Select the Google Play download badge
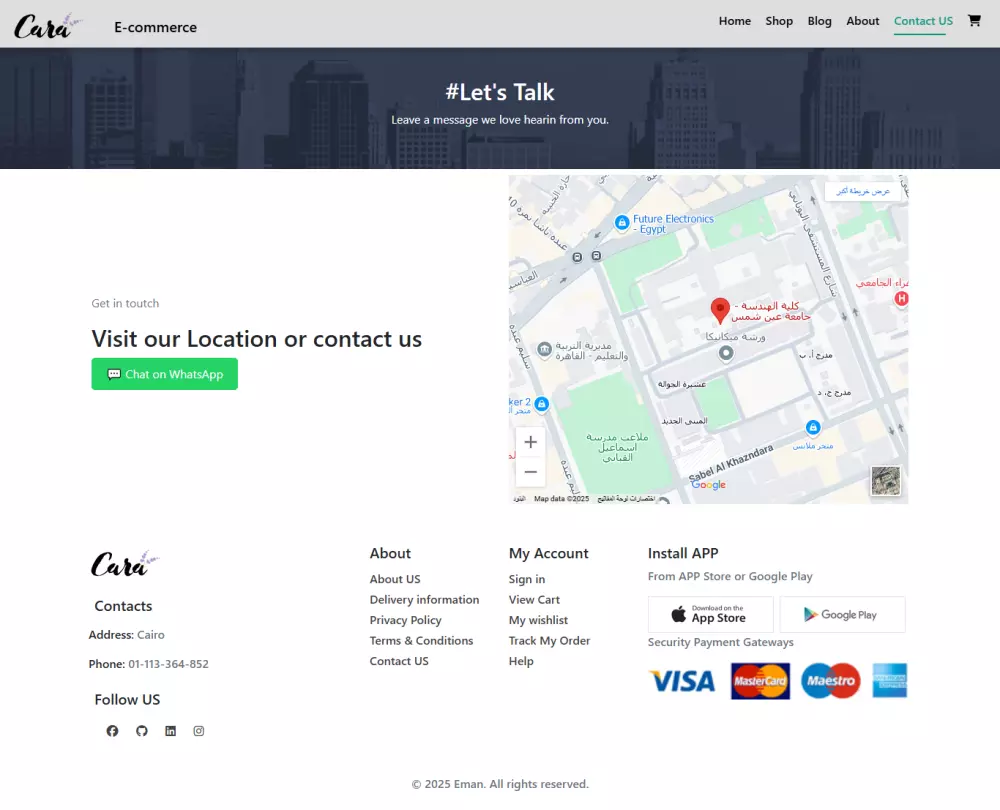The height and width of the screenshot is (810, 1000). coord(842,614)
